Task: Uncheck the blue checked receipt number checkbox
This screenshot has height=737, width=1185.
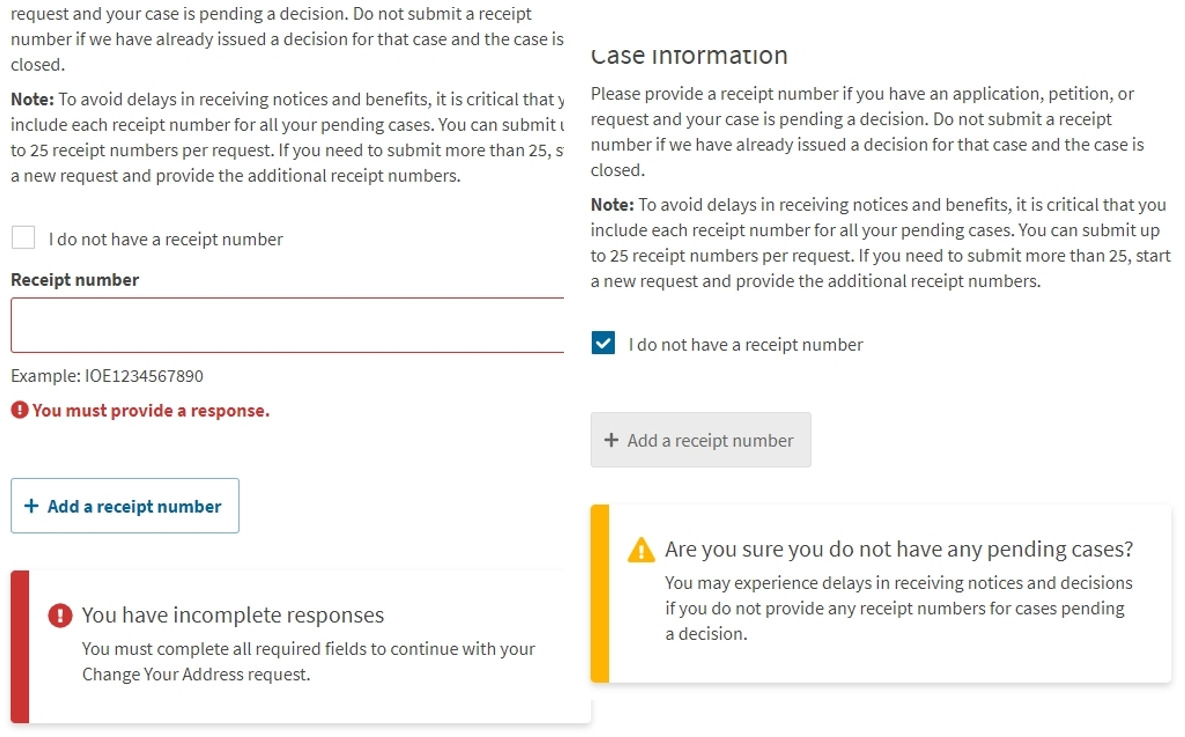Action: (603, 343)
